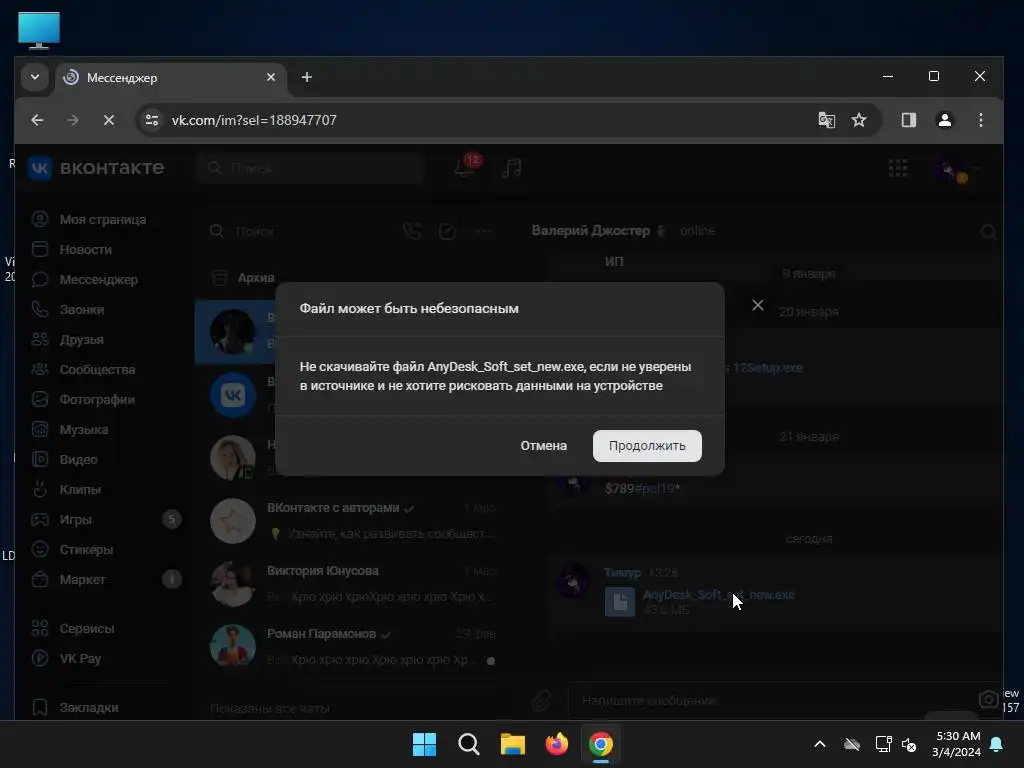Bookmark this page with the star
Viewport: 1024px width, 768px height.
(x=859, y=120)
